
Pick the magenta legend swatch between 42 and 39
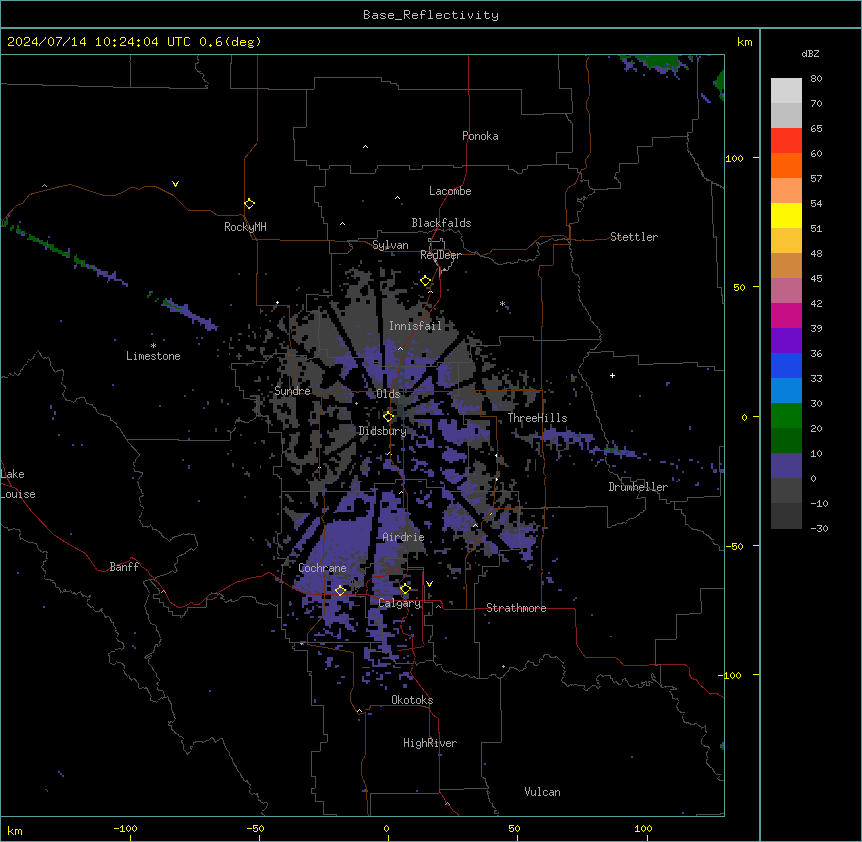click(x=786, y=315)
